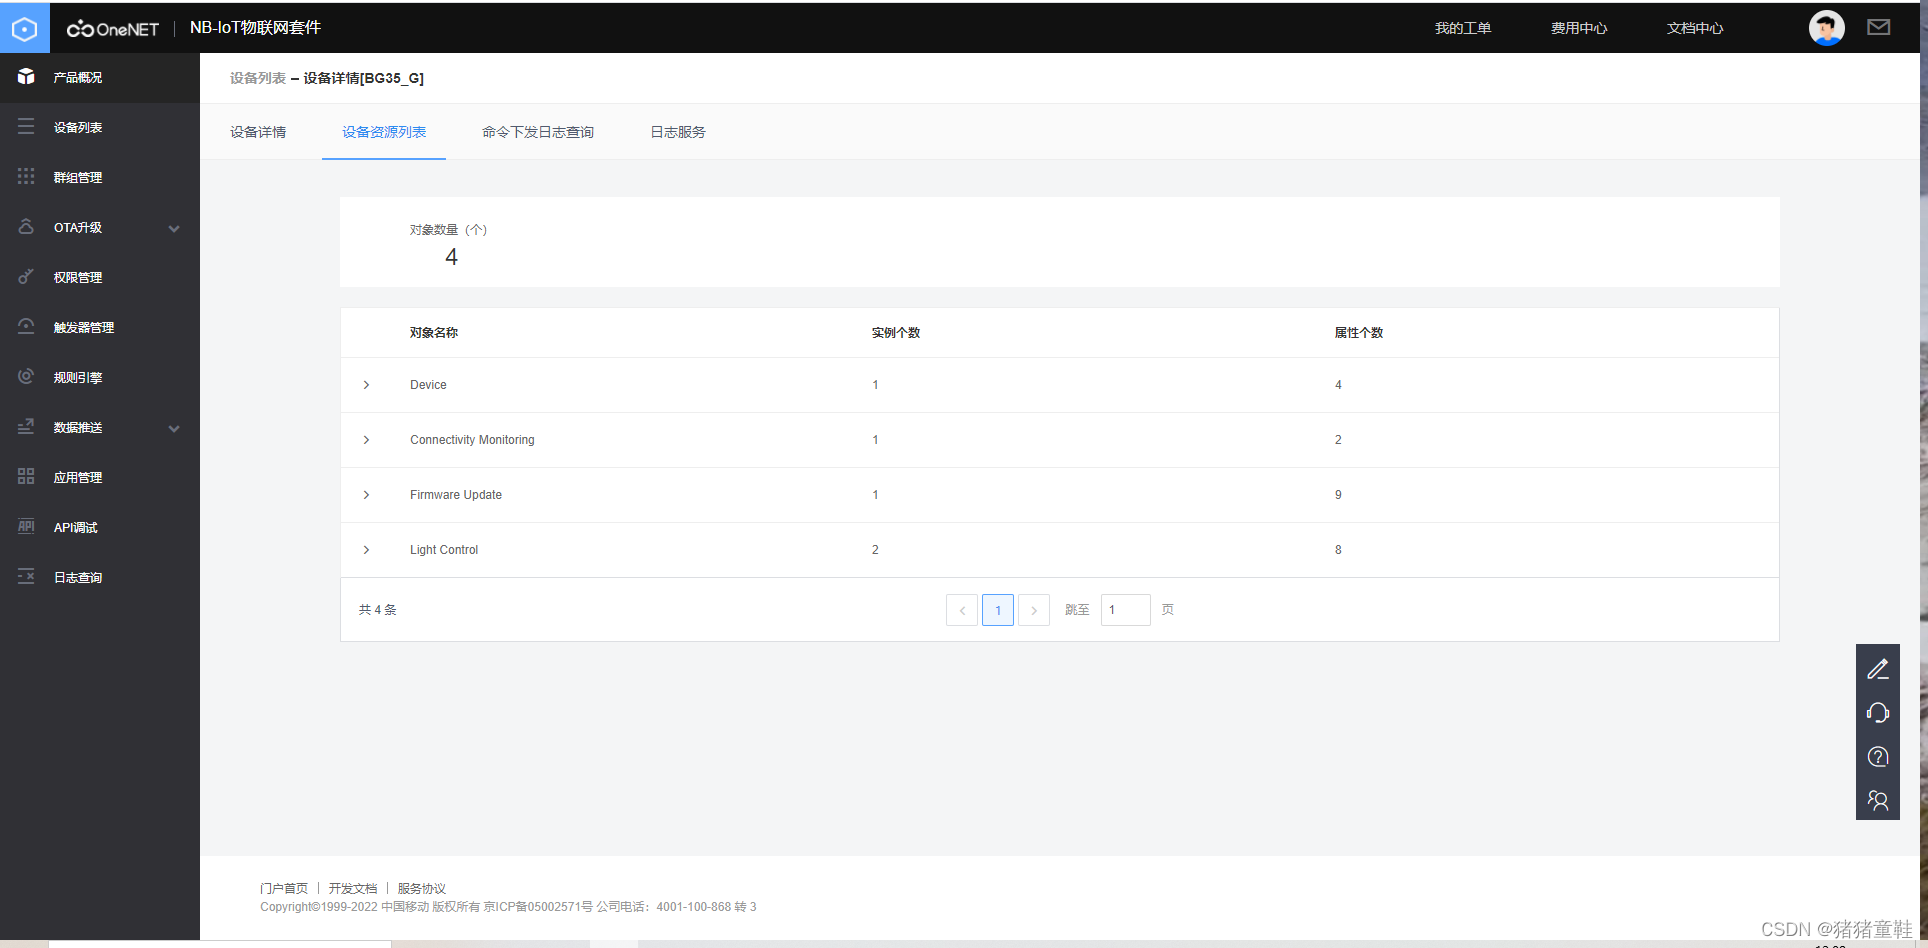Open the user avatar profile
This screenshot has height=948, width=1928.
click(1826, 28)
